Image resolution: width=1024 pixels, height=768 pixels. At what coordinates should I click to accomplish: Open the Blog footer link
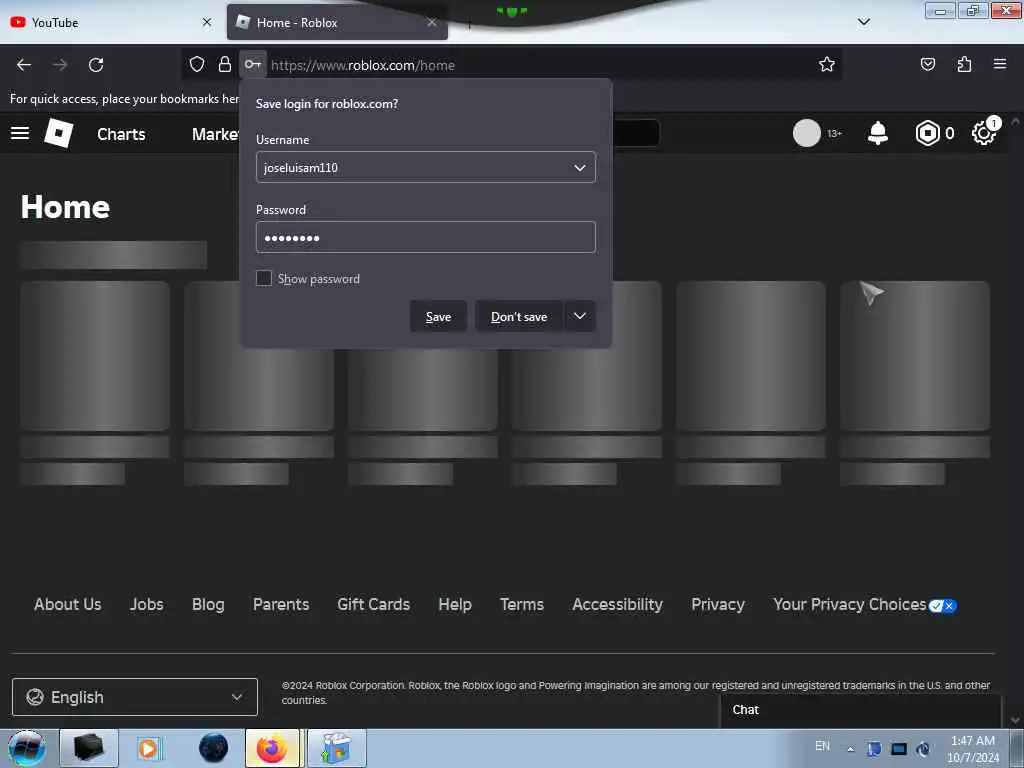[208, 605]
